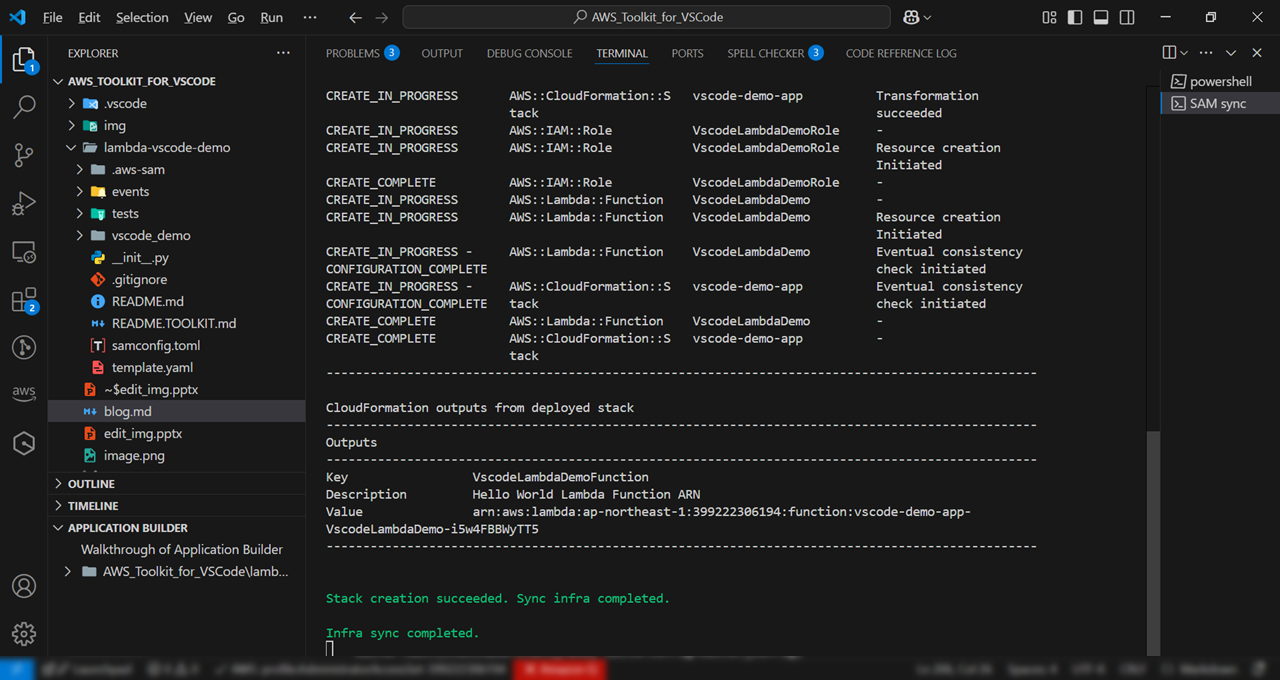Click the Remote Explorer icon

pos(24,252)
